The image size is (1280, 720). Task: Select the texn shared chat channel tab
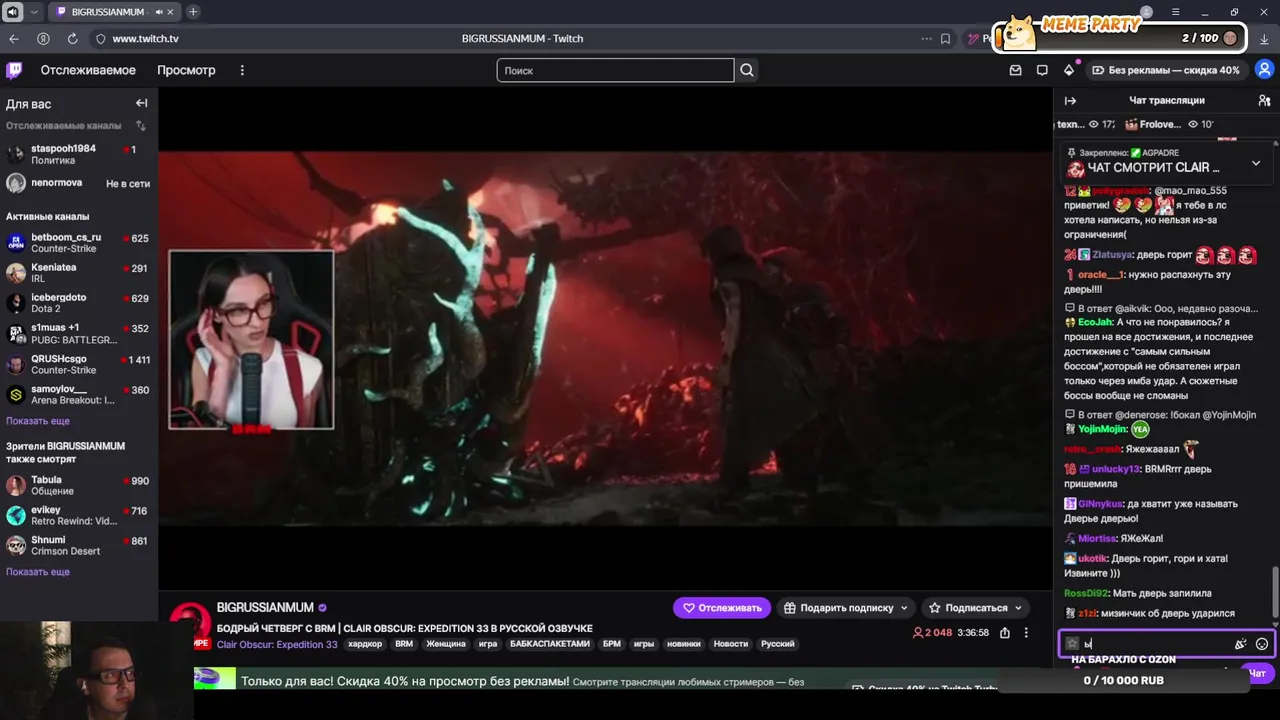click(x=1085, y=125)
